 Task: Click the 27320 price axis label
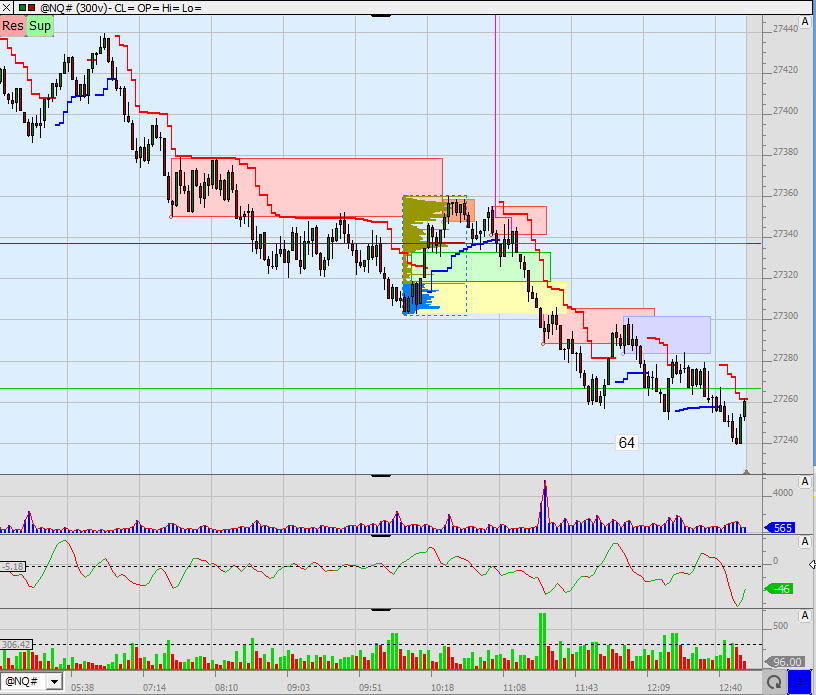[785, 275]
